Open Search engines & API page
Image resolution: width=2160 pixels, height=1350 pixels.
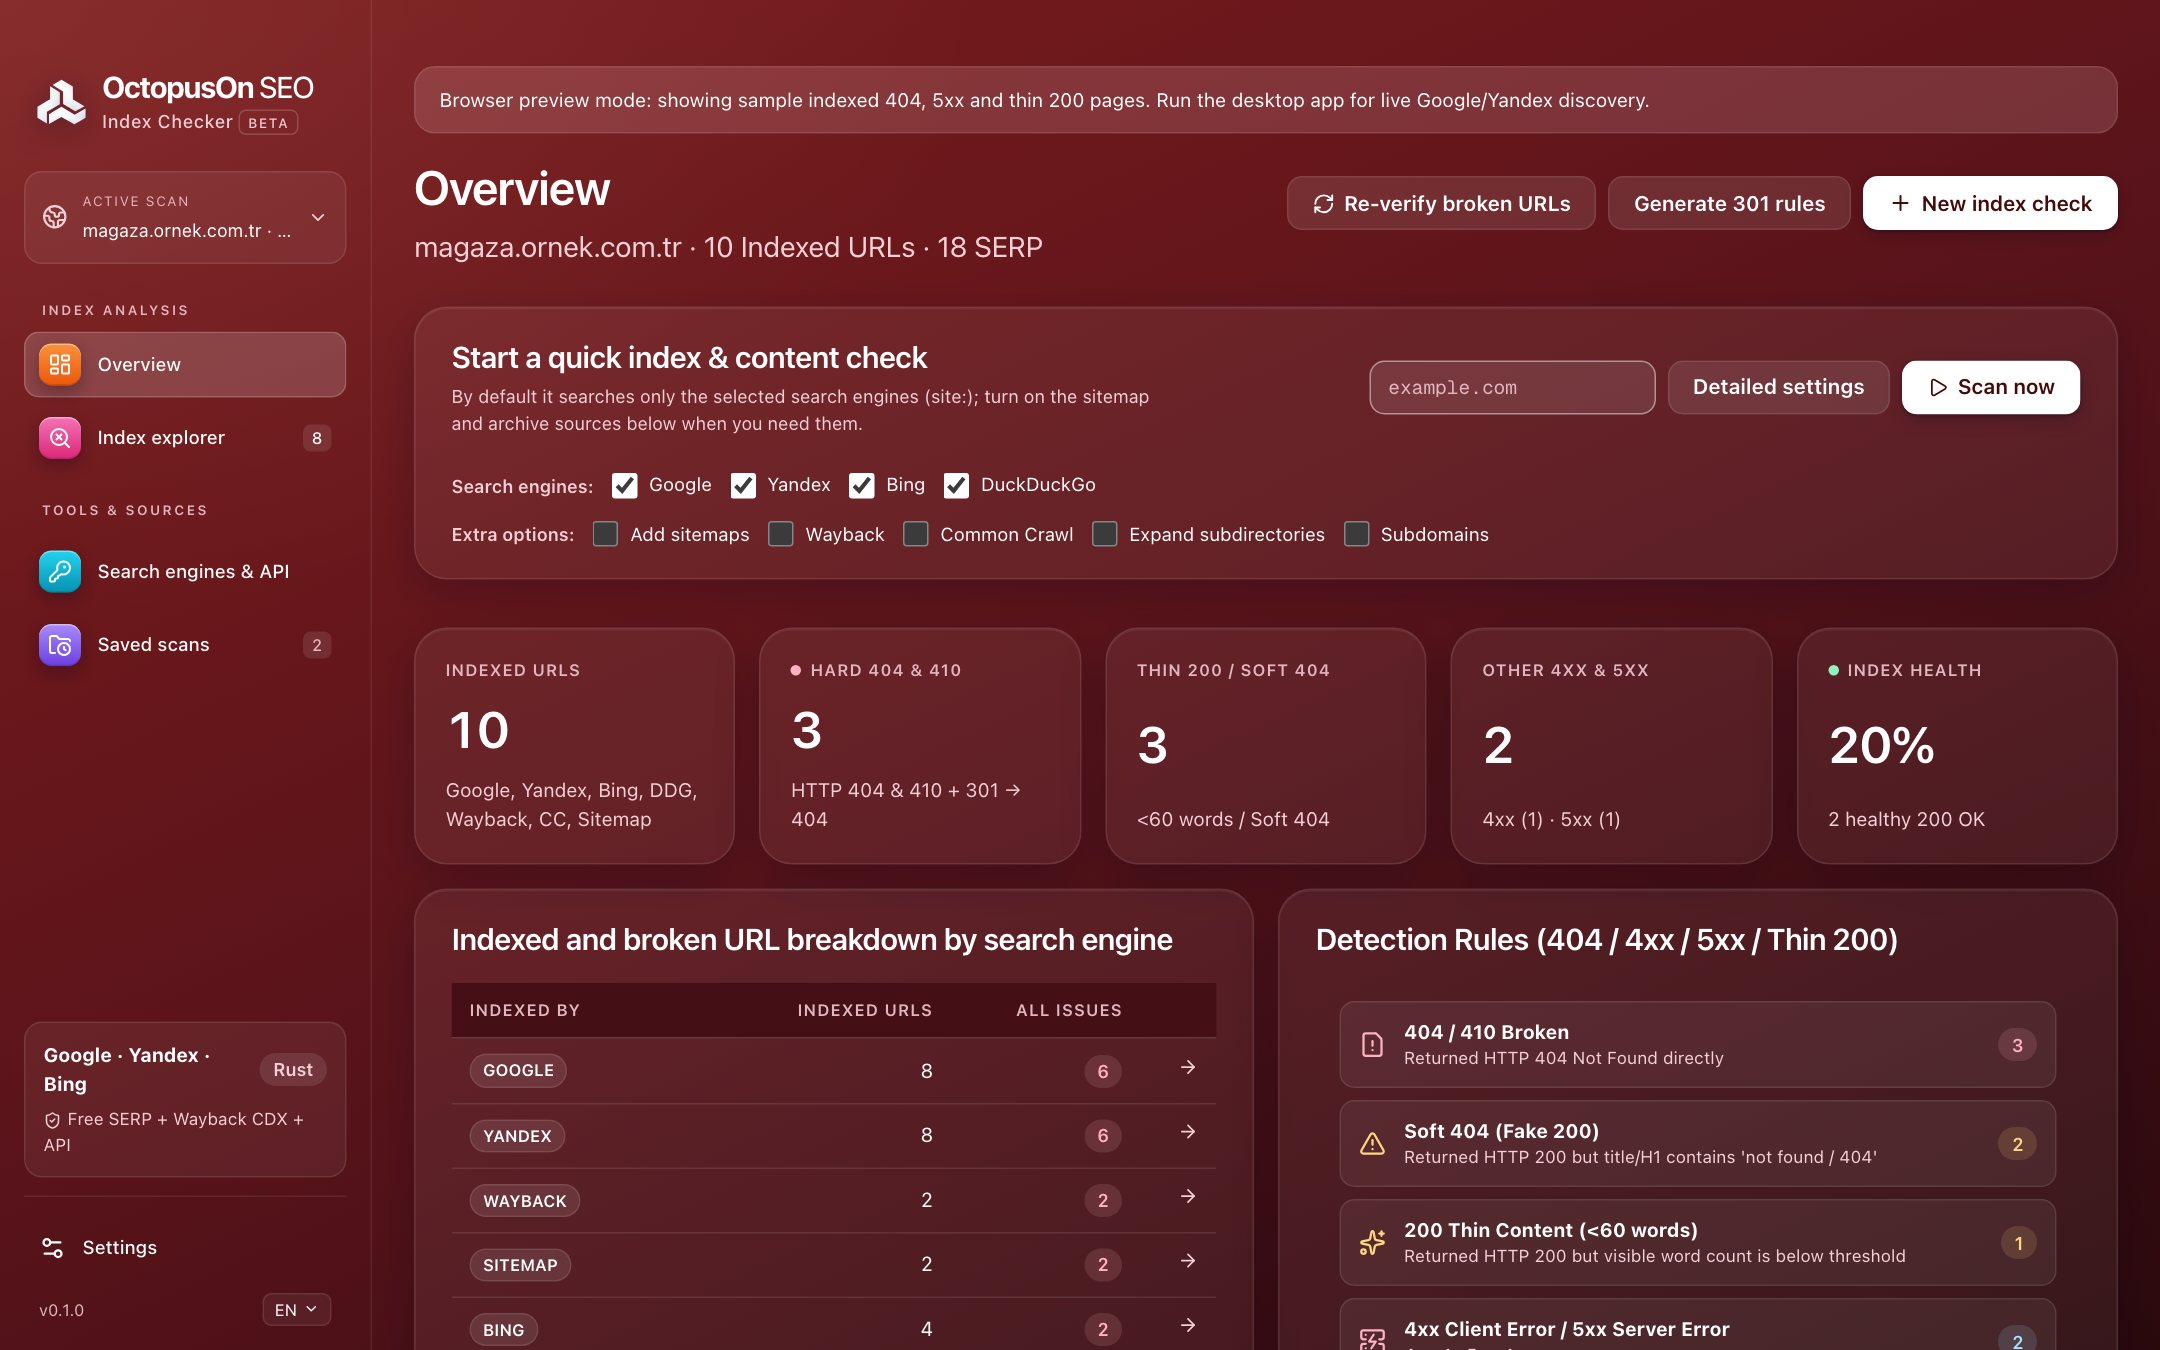185,571
